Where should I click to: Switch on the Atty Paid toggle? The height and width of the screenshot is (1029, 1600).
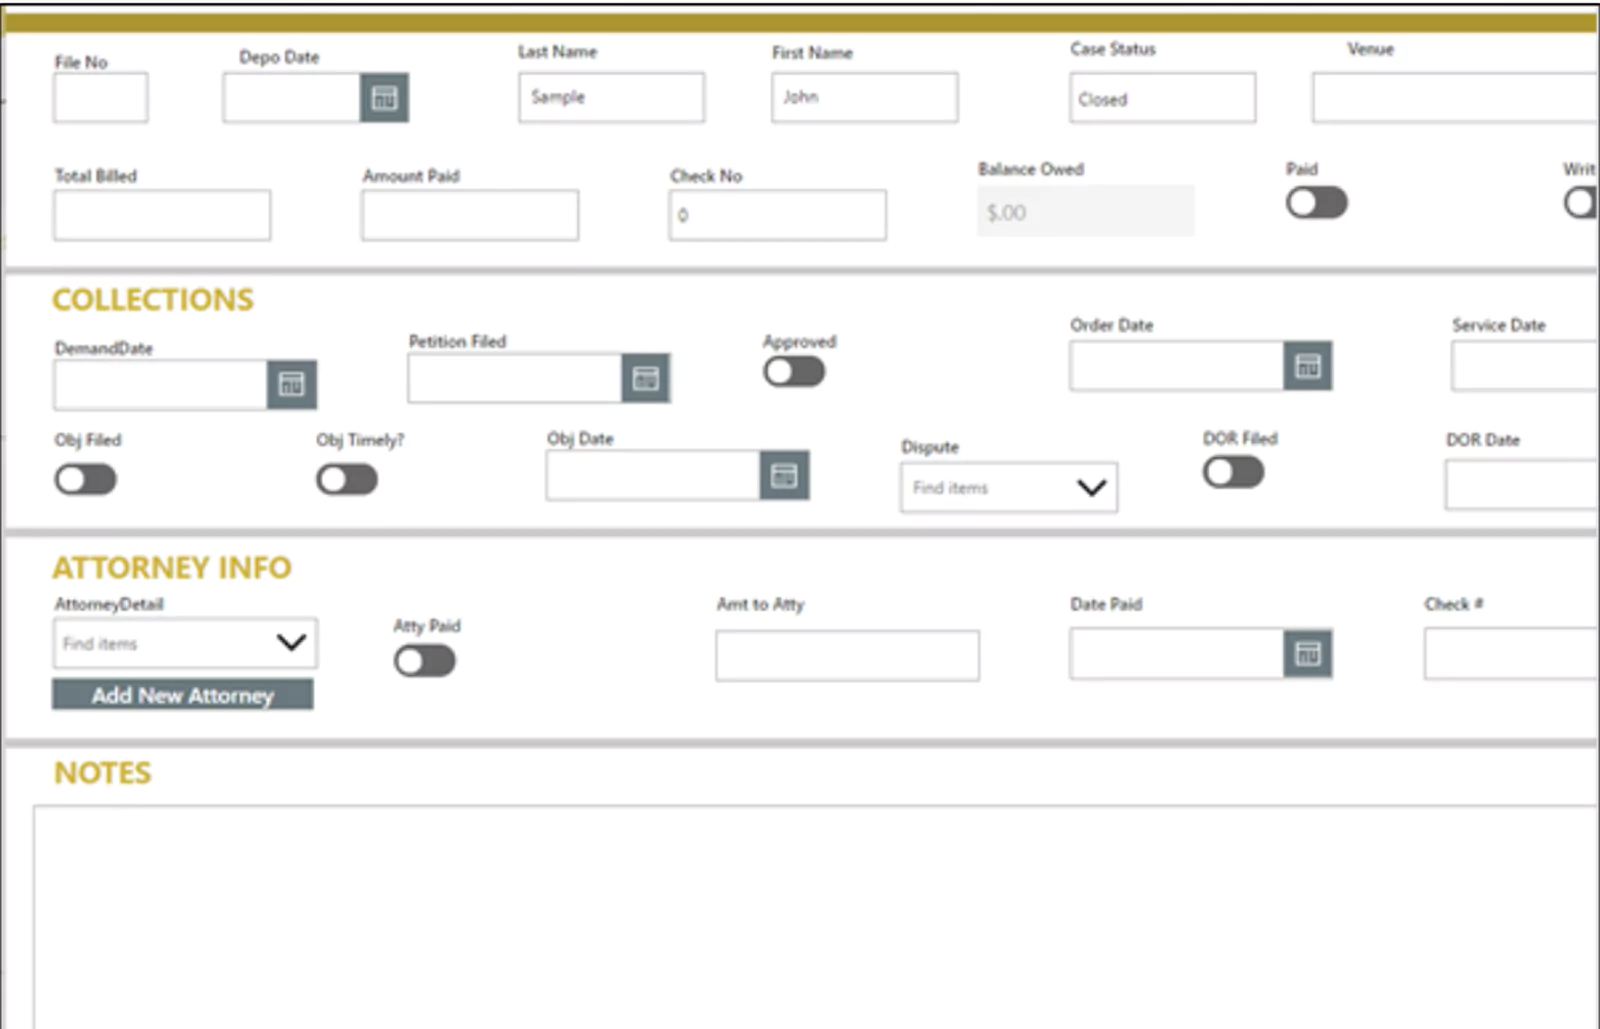click(425, 661)
